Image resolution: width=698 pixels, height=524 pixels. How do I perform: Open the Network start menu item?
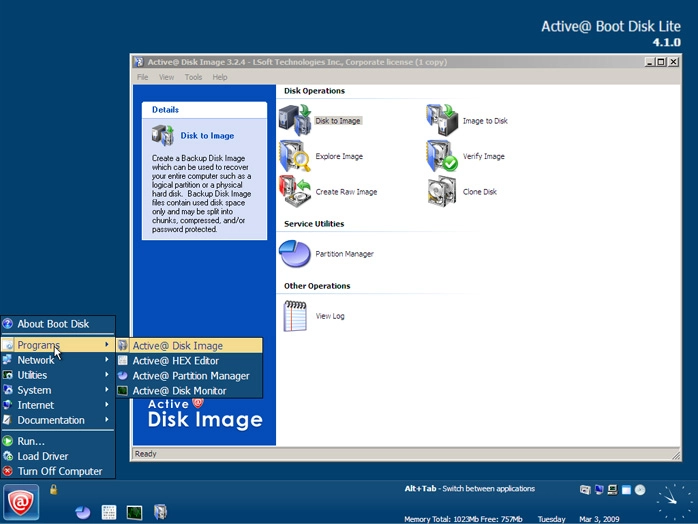(x=58, y=360)
